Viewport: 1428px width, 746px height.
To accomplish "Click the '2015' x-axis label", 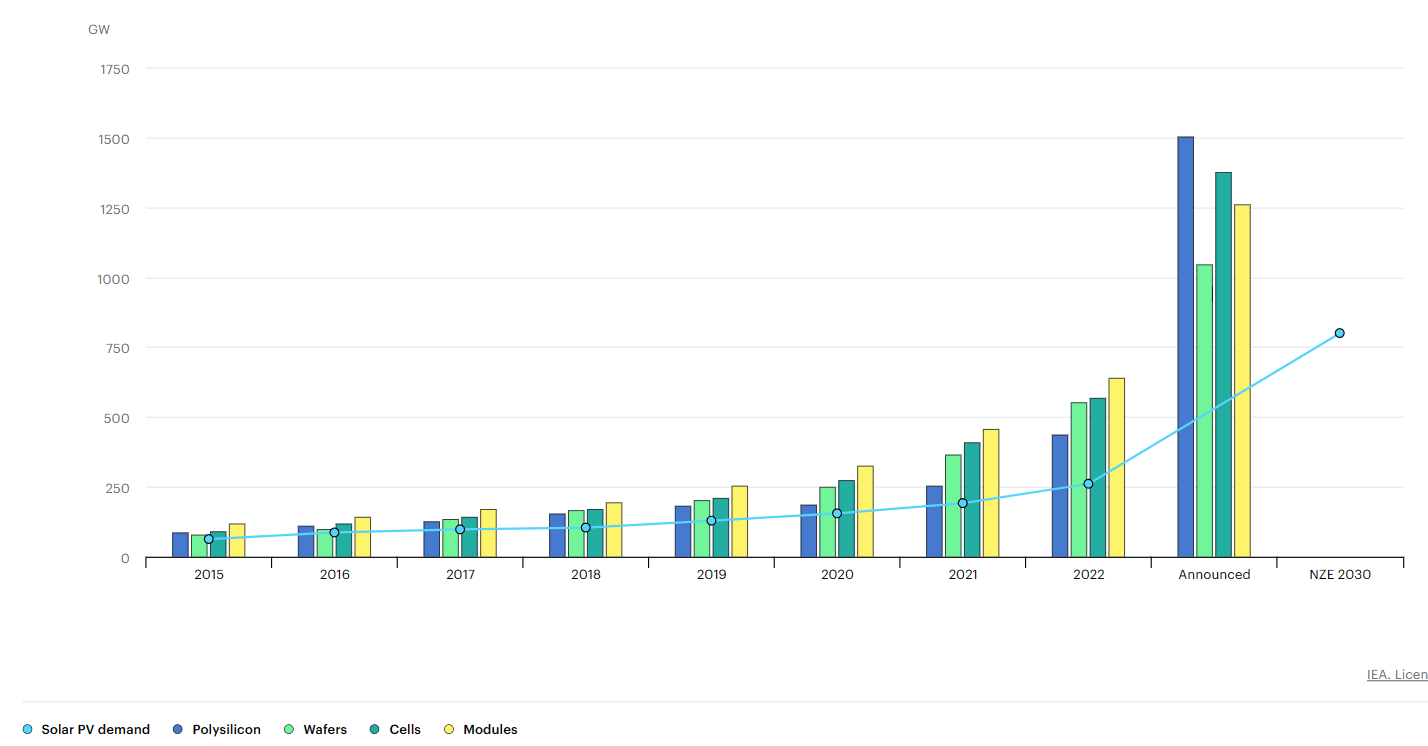I will (209, 575).
